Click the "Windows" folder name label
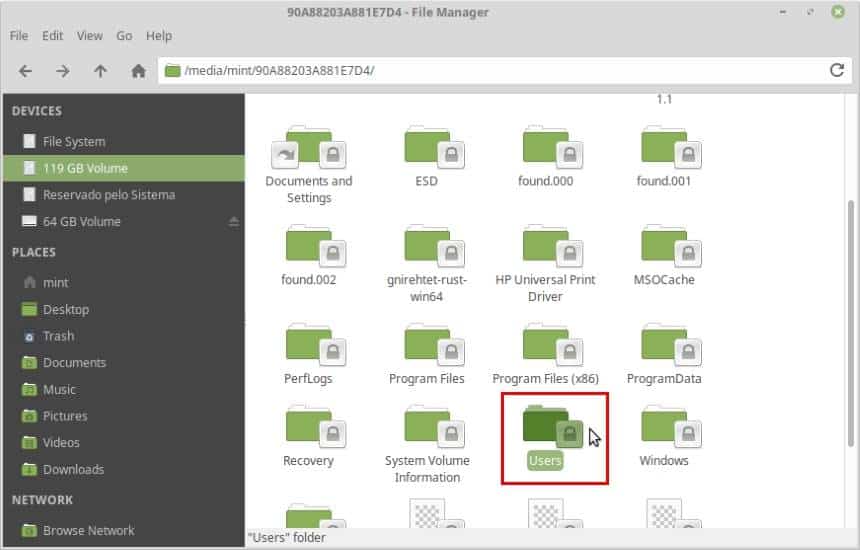860x550 pixels. [664, 461]
